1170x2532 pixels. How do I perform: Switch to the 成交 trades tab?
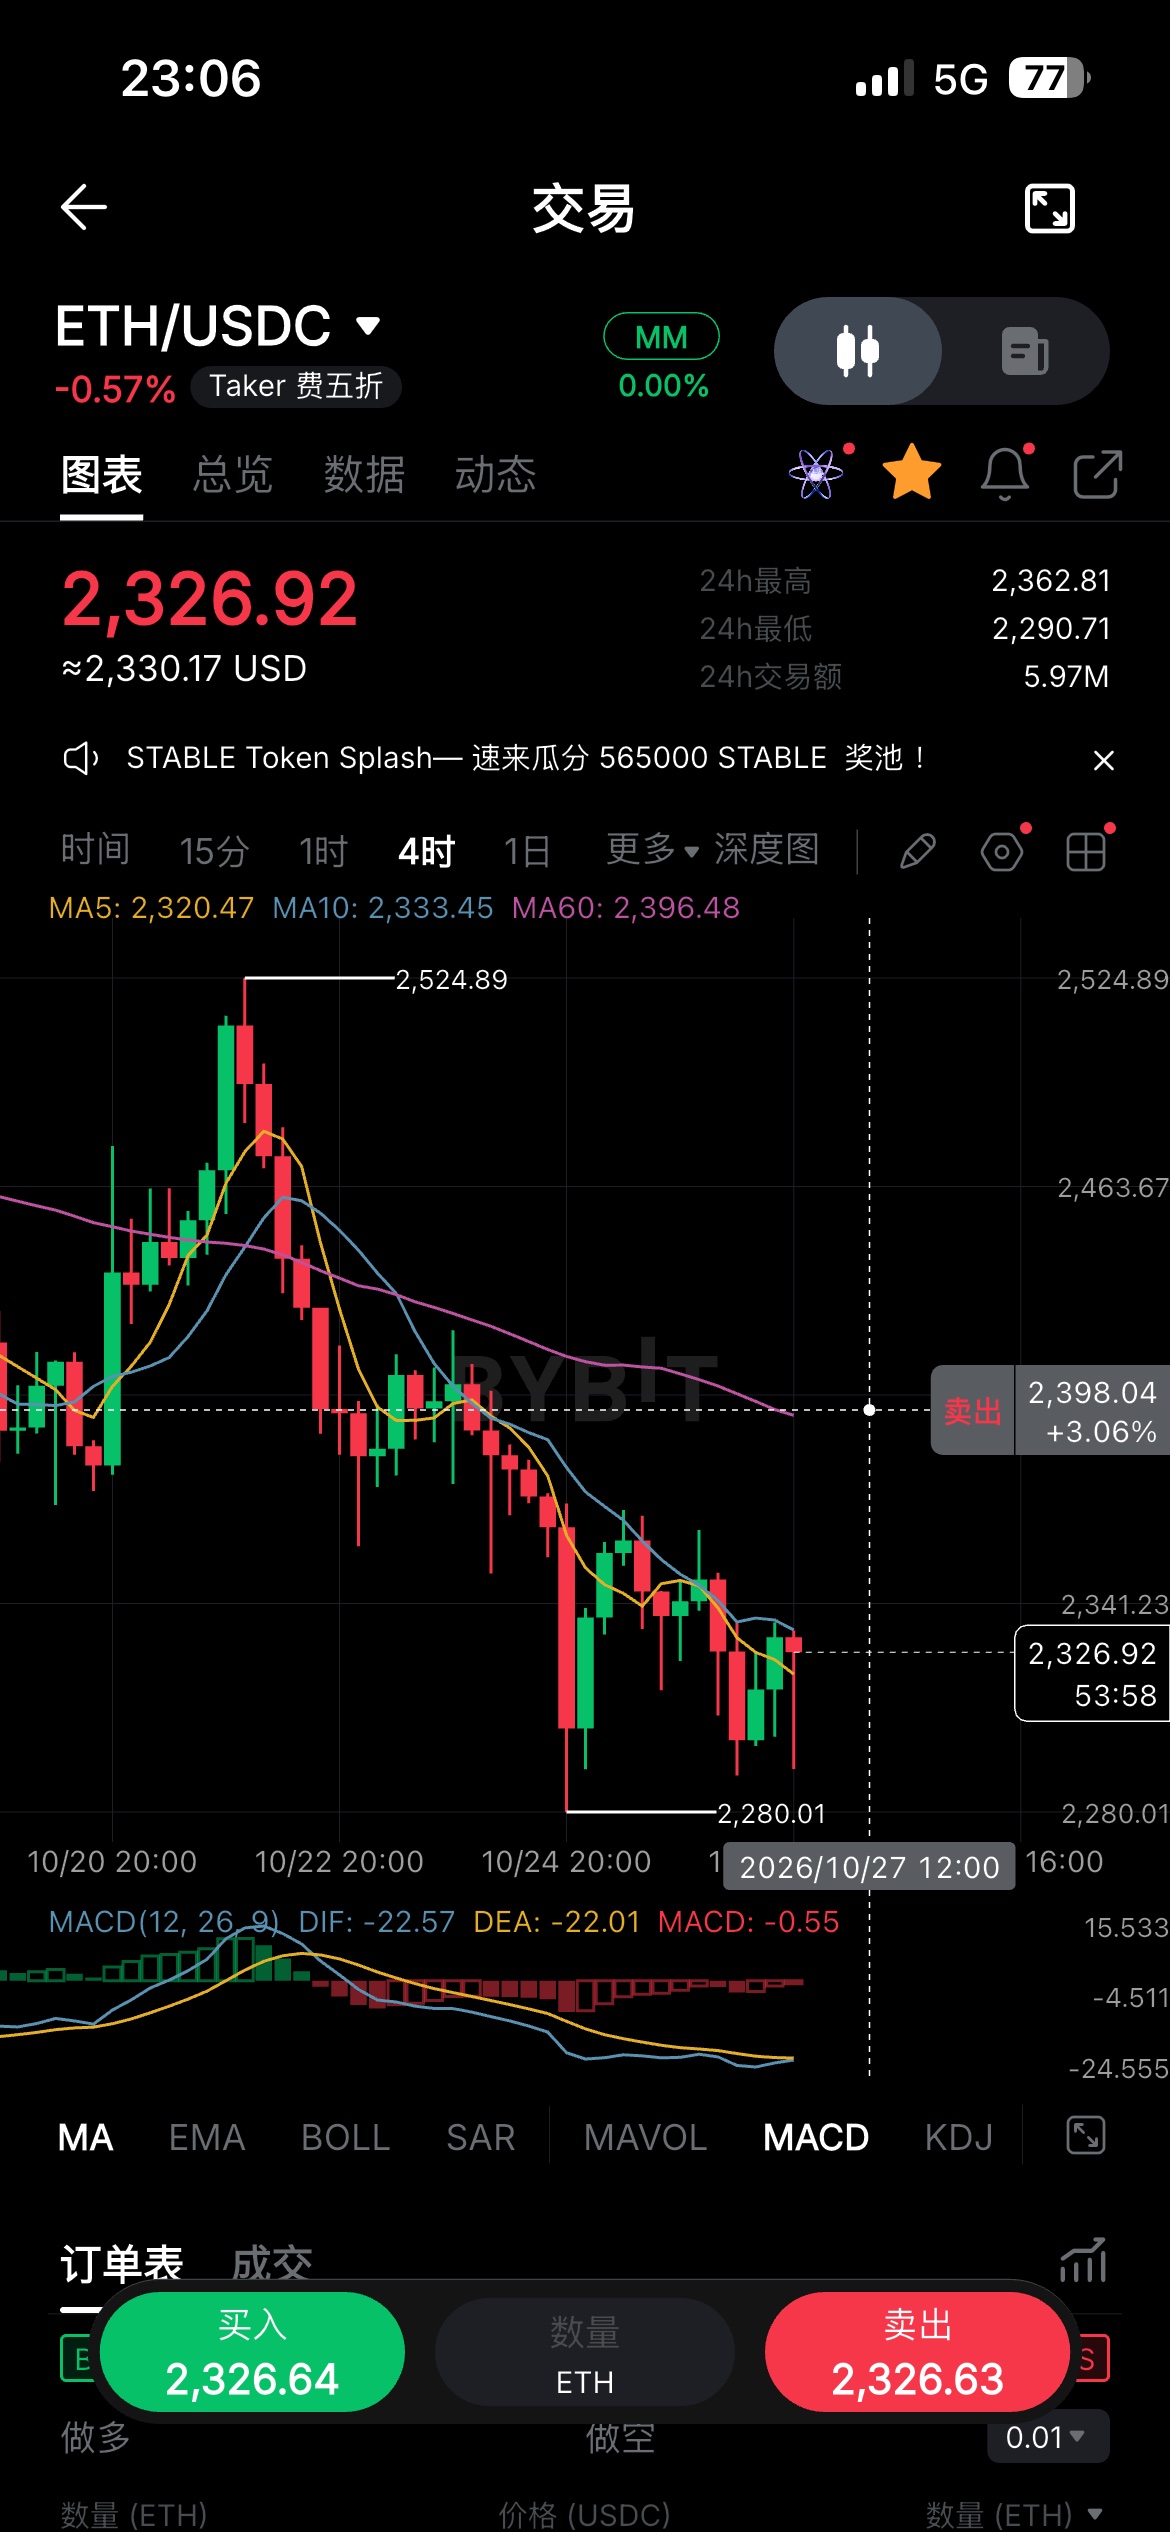tap(272, 2262)
